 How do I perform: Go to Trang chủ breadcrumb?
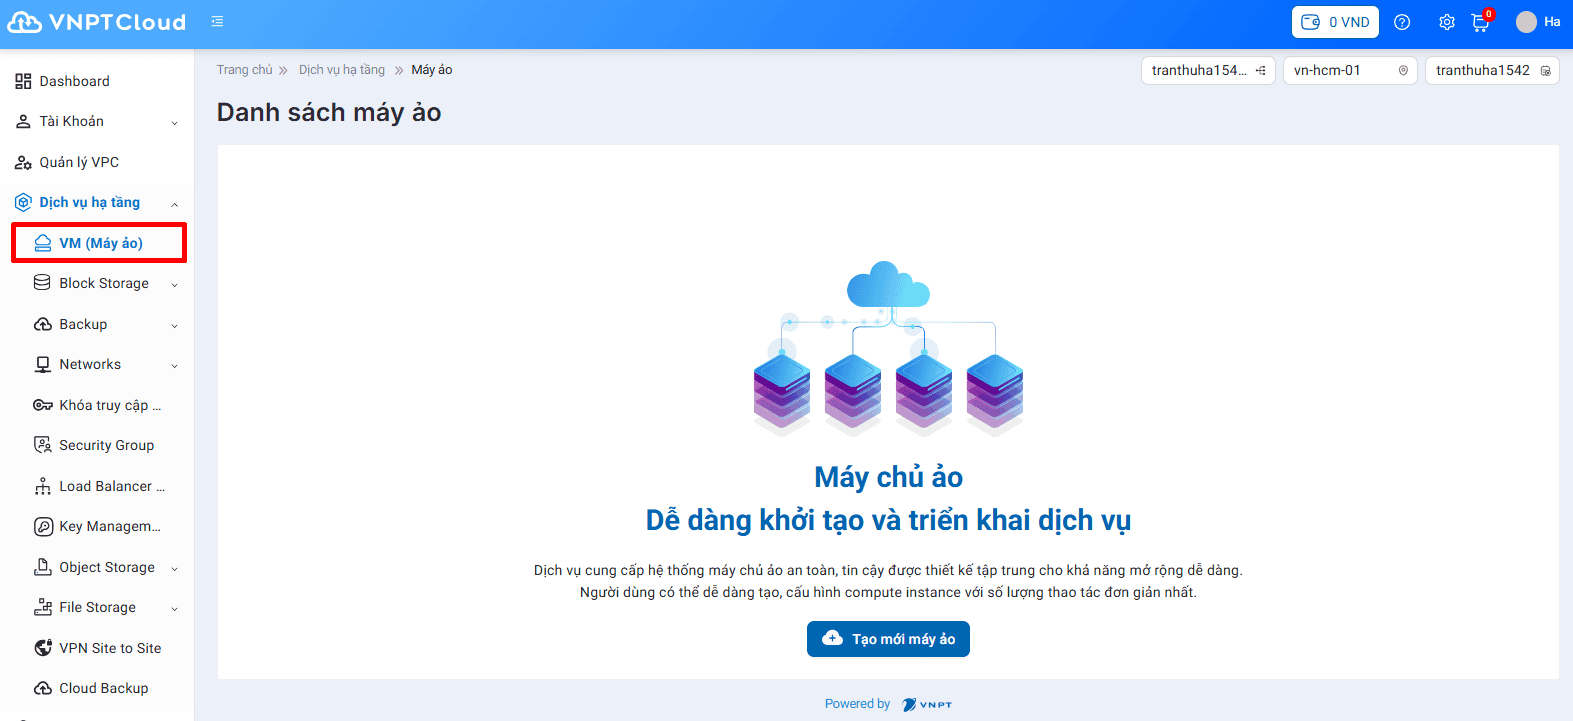(244, 70)
